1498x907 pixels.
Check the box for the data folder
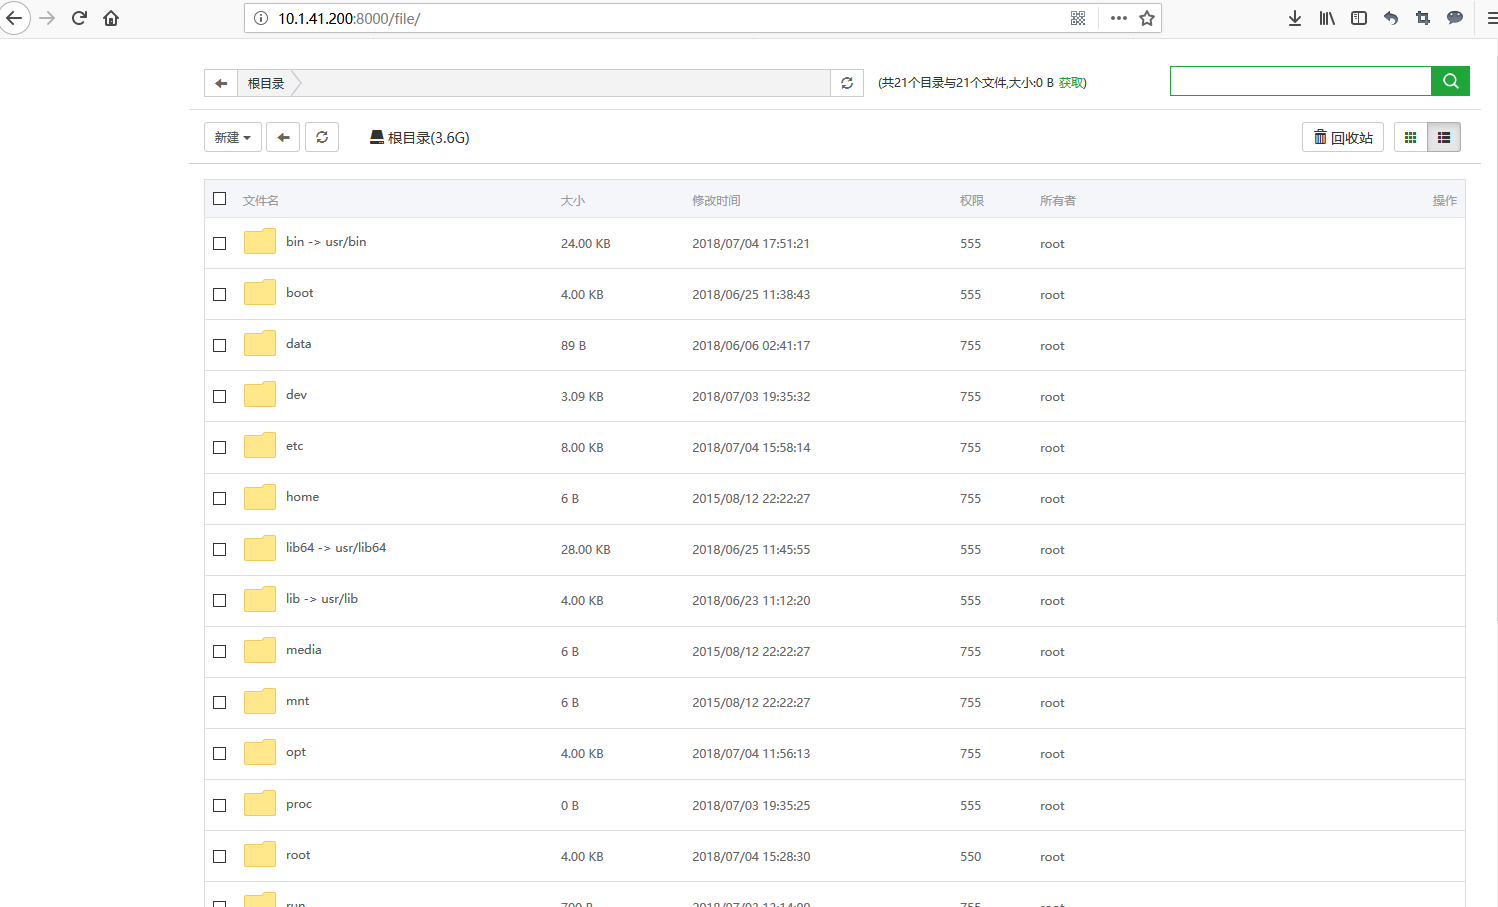pyautogui.click(x=220, y=345)
